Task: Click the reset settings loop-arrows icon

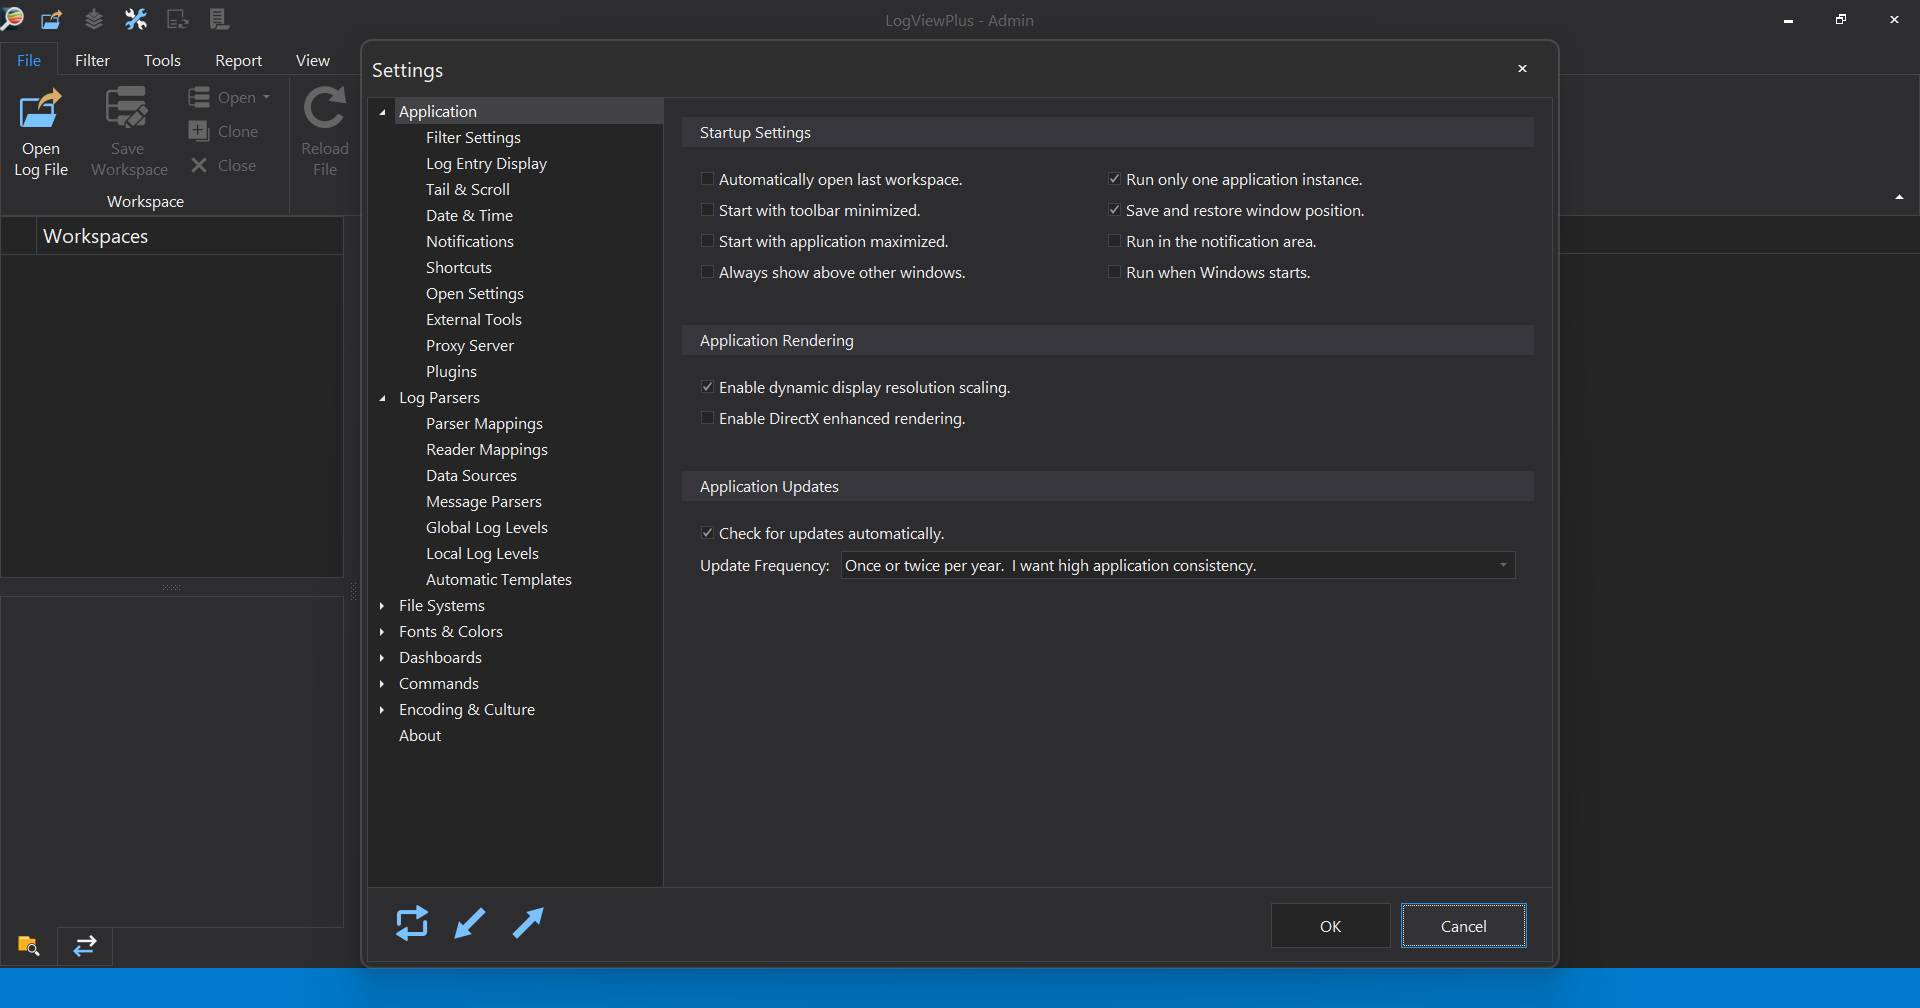Action: tap(411, 923)
